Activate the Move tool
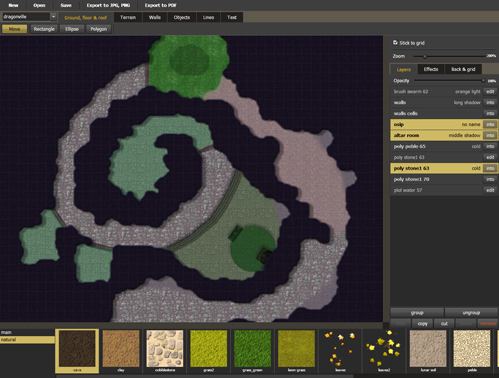 tap(14, 29)
